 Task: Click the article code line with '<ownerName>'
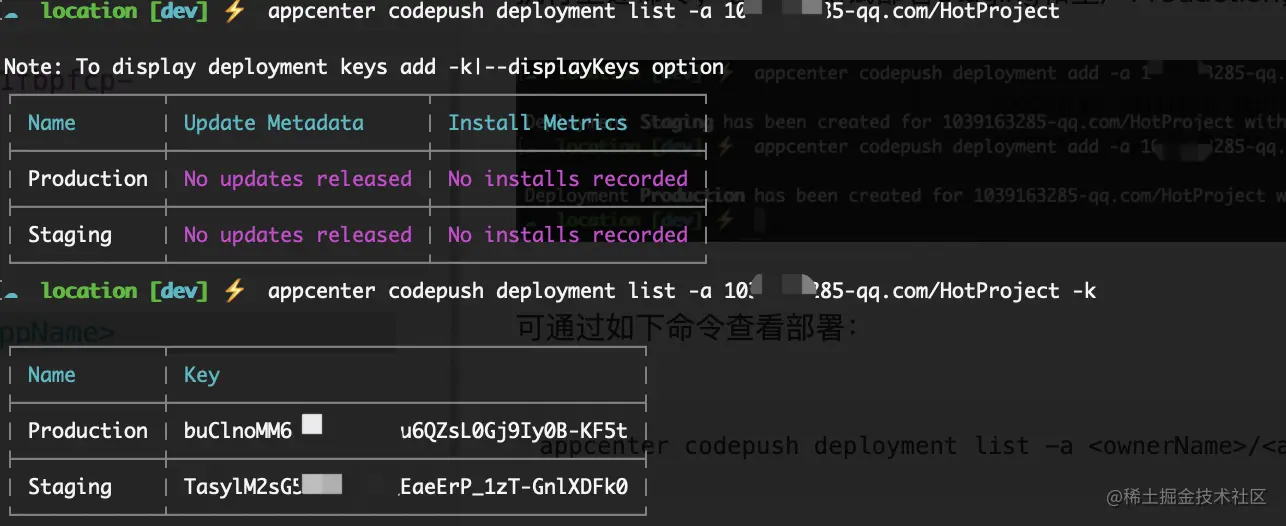[x=912, y=446]
